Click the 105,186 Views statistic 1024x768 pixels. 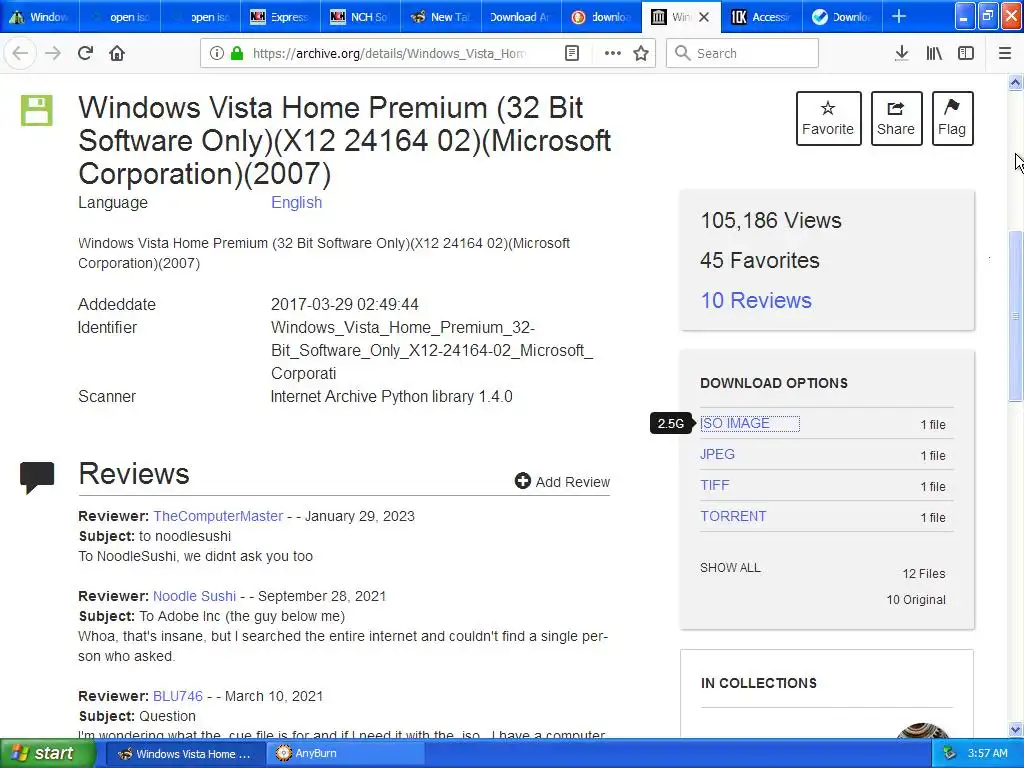click(771, 221)
